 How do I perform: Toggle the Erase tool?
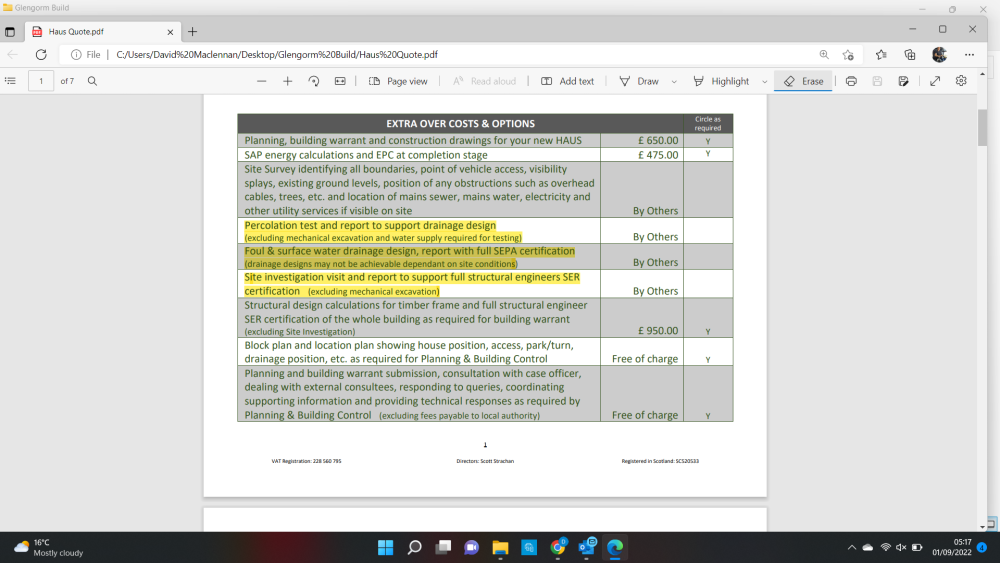click(x=803, y=81)
